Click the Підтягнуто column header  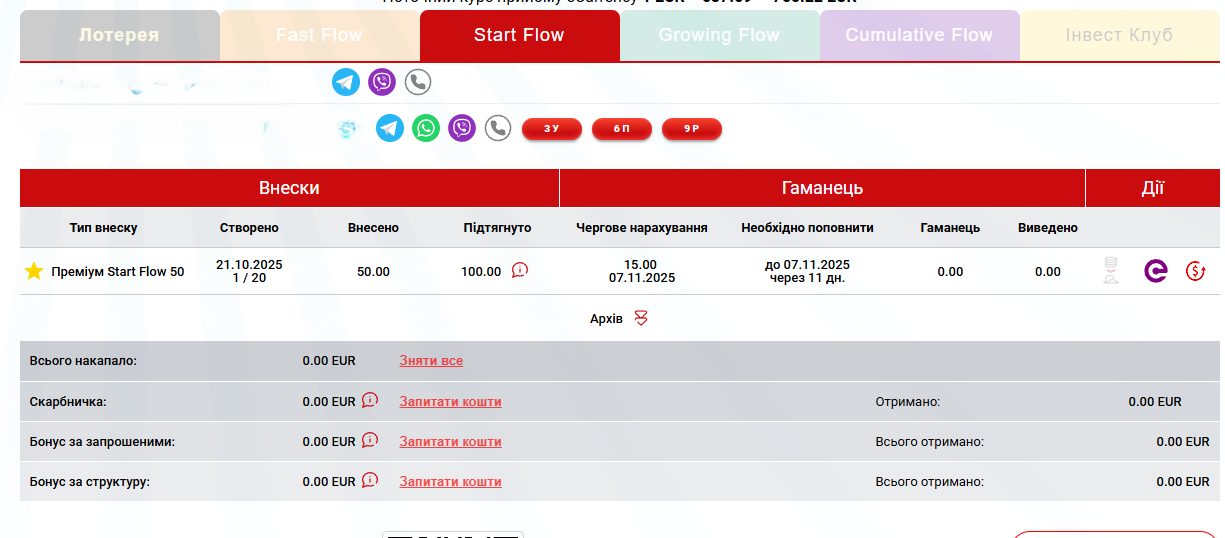click(497, 228)
